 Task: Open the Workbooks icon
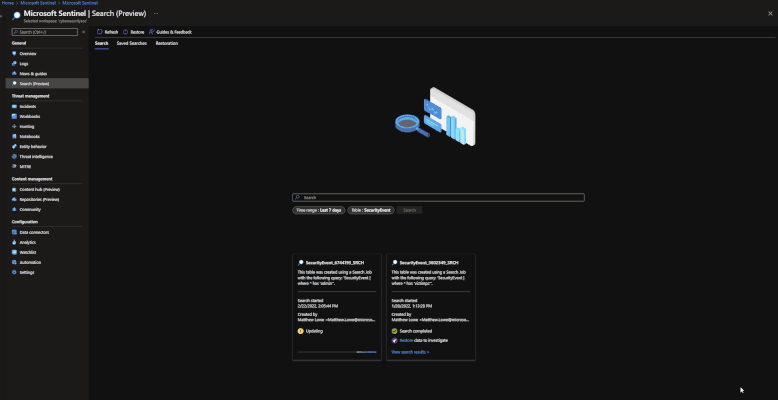[x=14, y=116]
